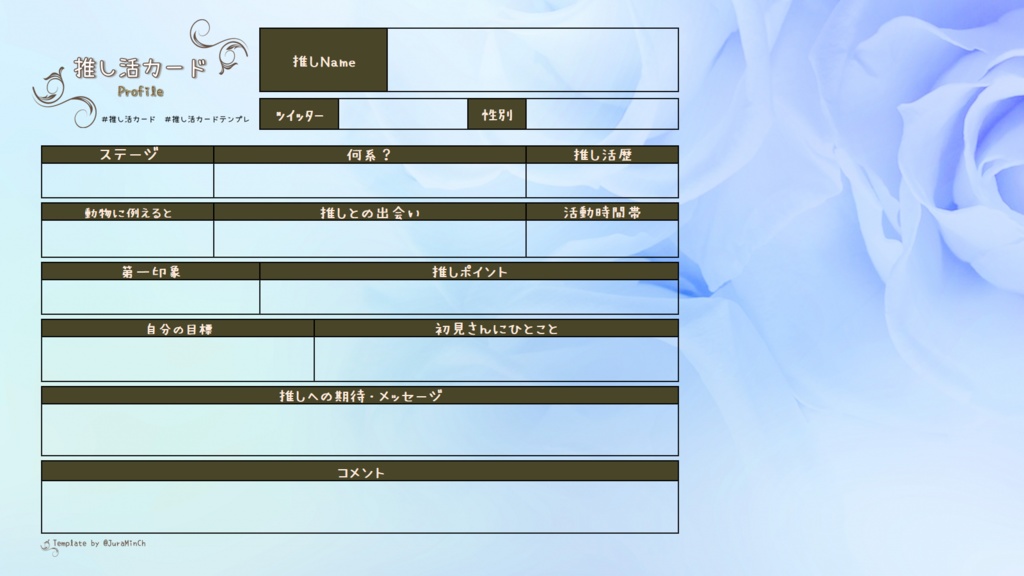Click the 推し活カード title text
Viewport: 1024px width, 576px height.
[140, 68]
